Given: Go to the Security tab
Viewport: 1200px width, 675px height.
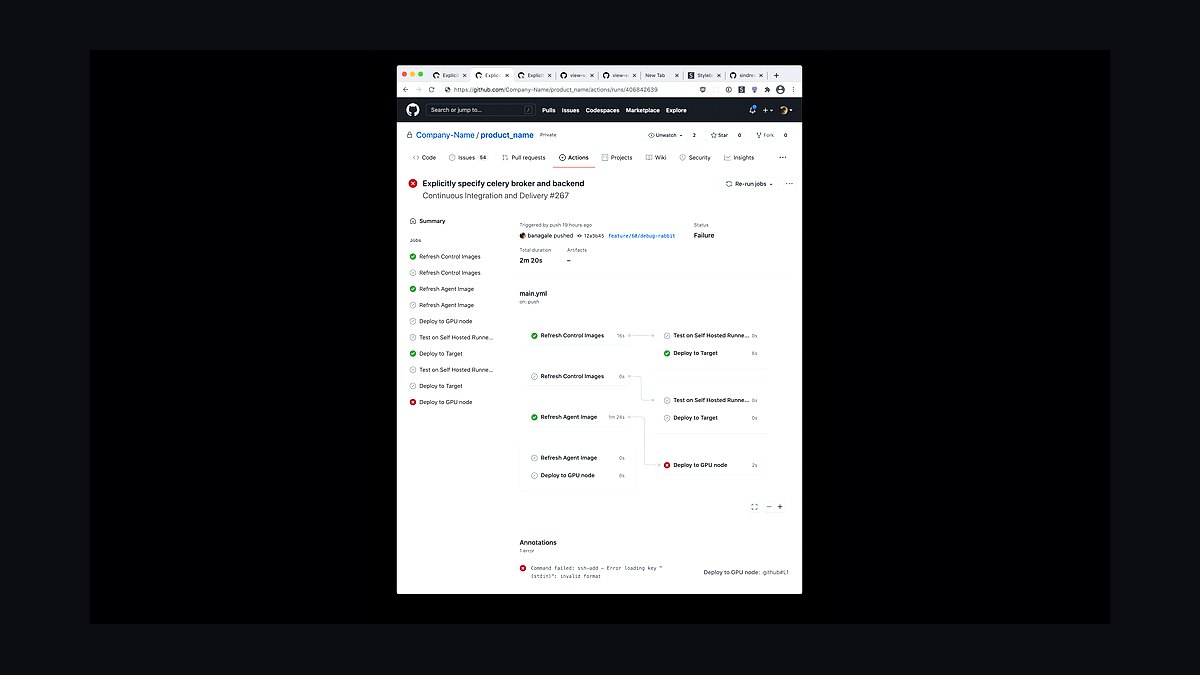Looking at the screenshot, I should tap(695, 157).
